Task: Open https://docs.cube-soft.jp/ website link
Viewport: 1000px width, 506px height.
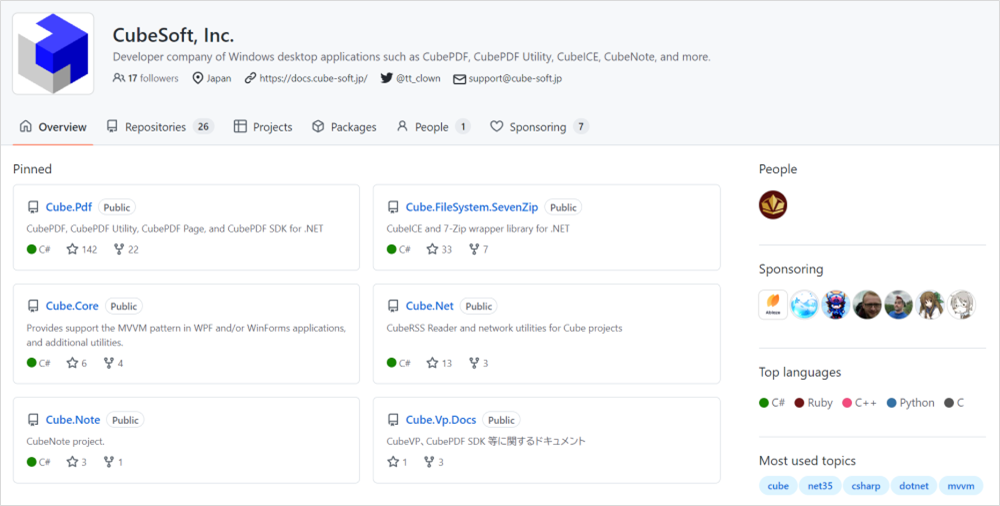Action: (313, 78)
